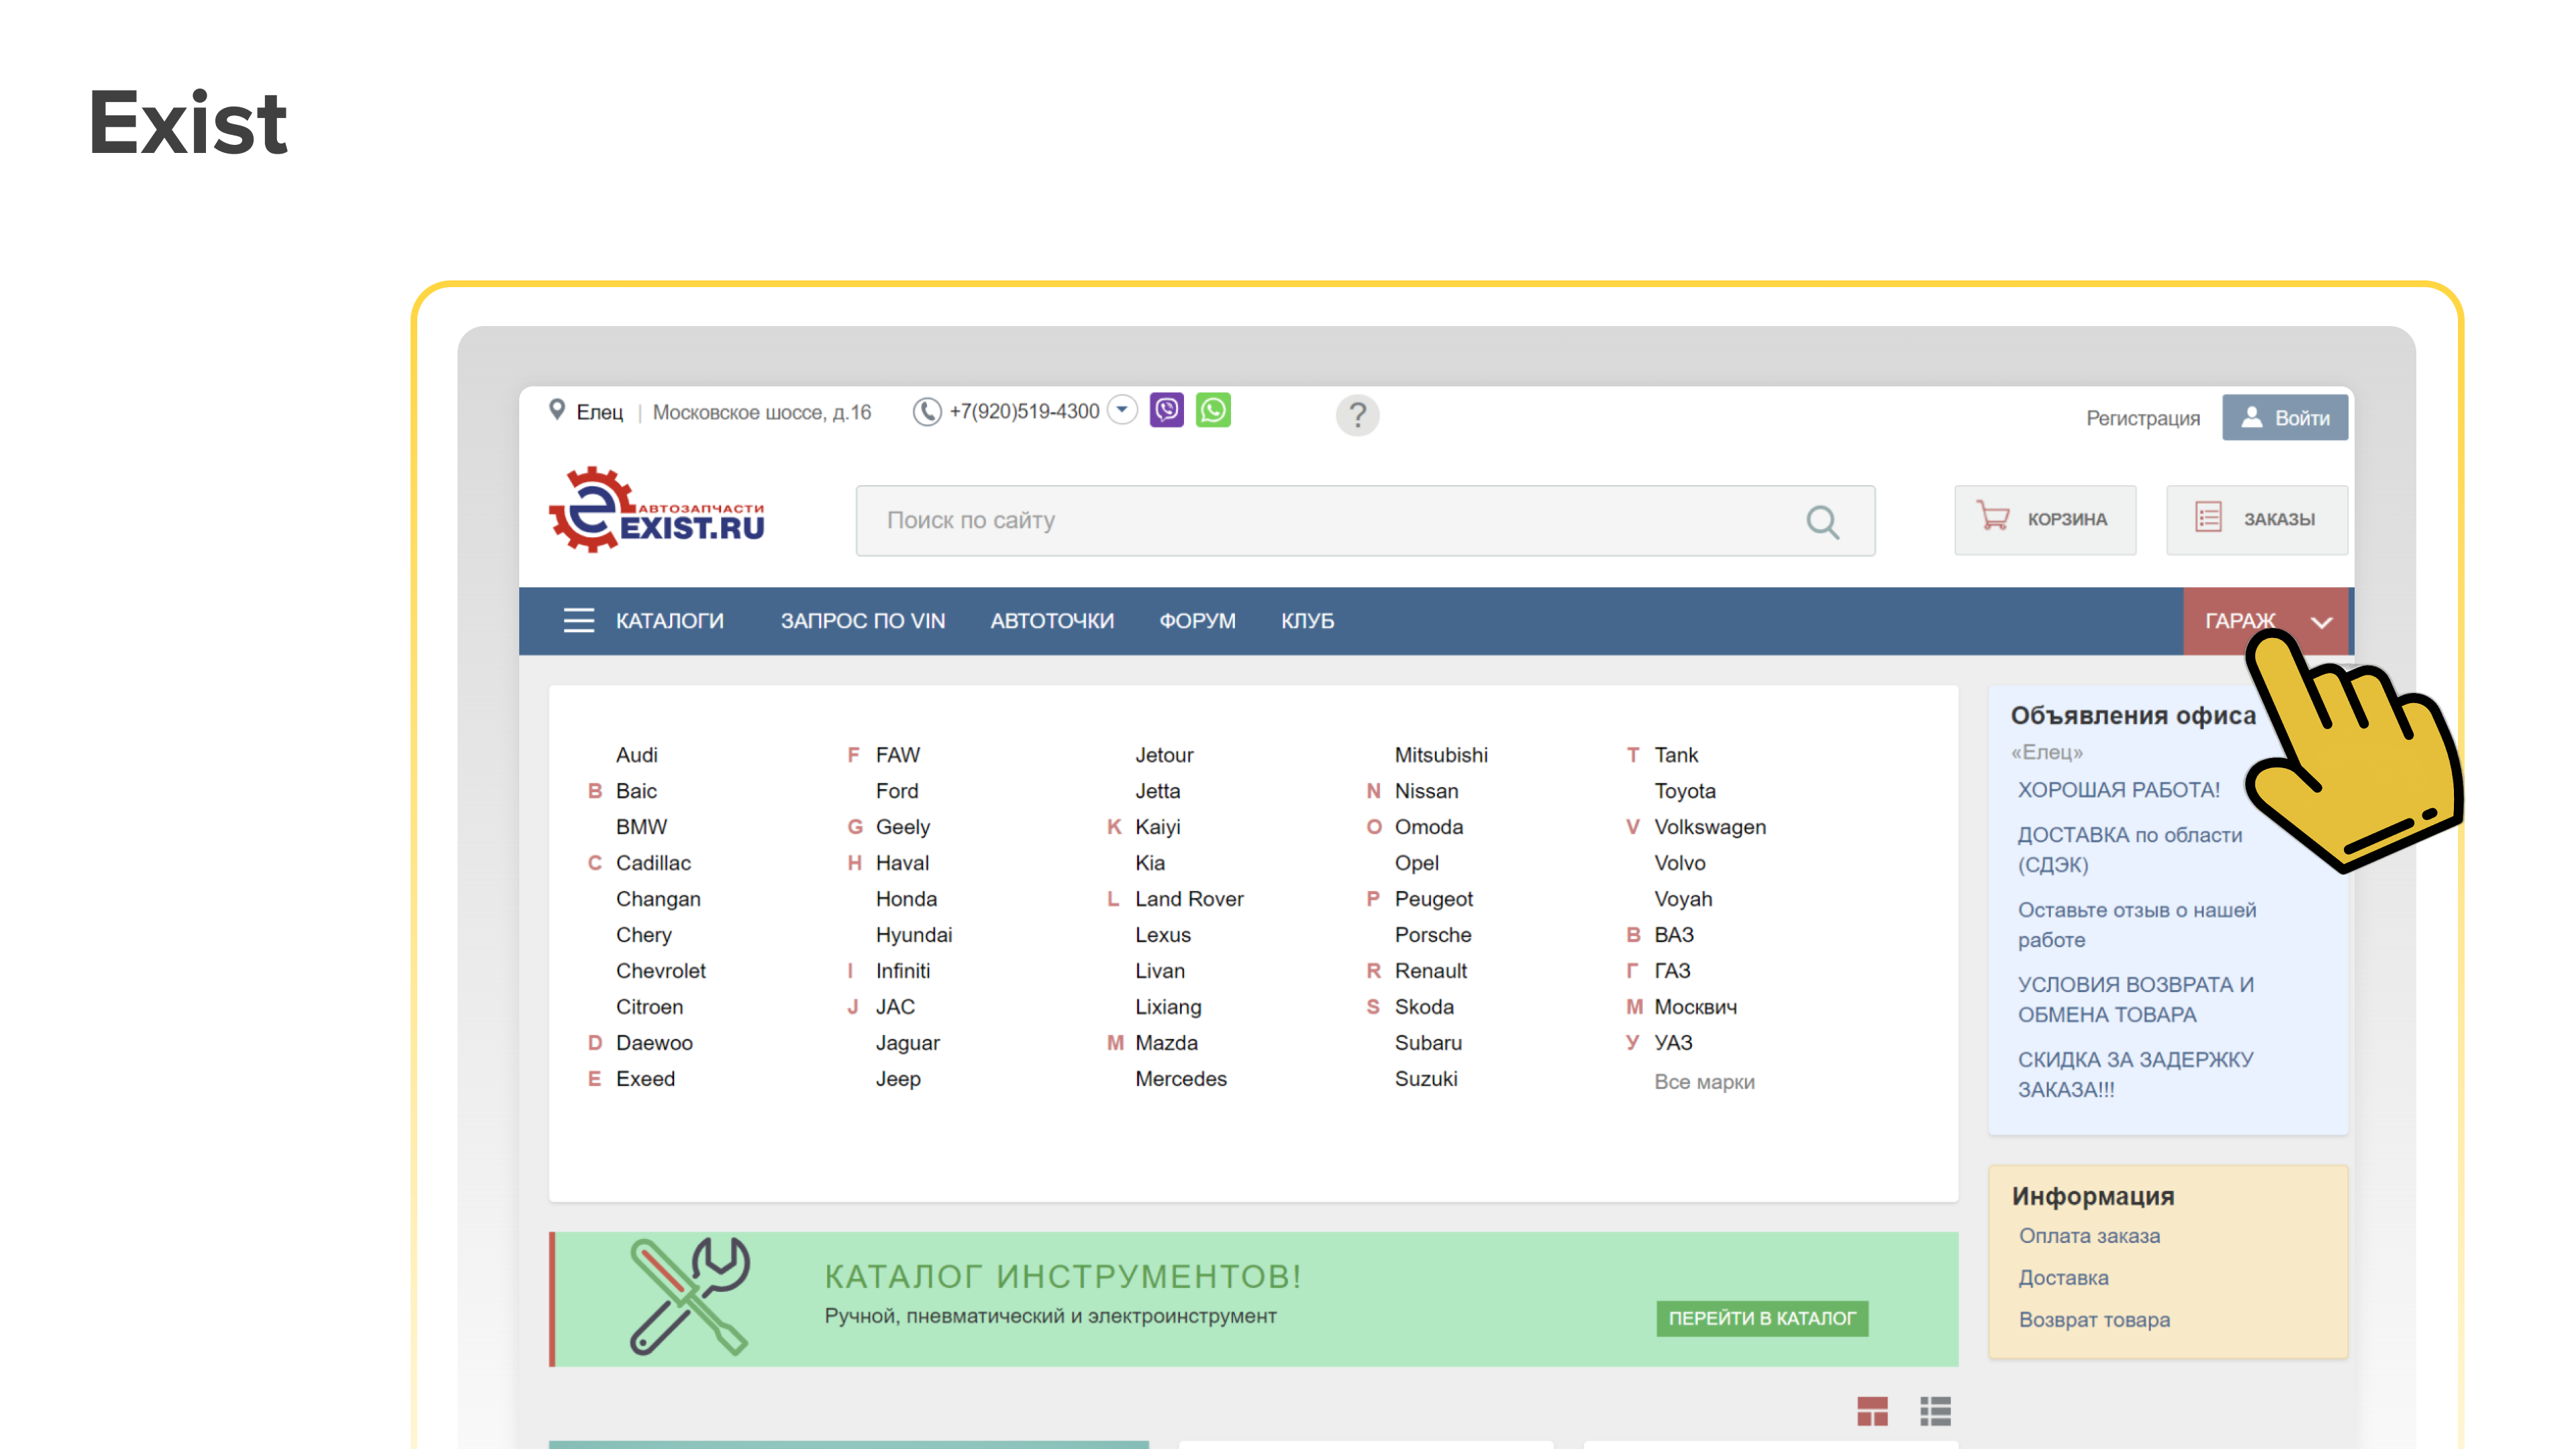Click the WhatsApp icon
The image size is (2576, 1449).
1213,411
